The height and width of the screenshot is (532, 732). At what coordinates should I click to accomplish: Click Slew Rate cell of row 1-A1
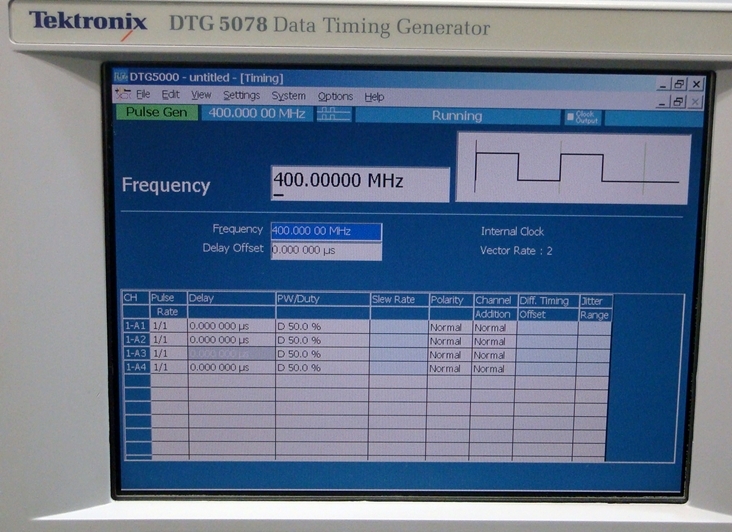(399, 327)
